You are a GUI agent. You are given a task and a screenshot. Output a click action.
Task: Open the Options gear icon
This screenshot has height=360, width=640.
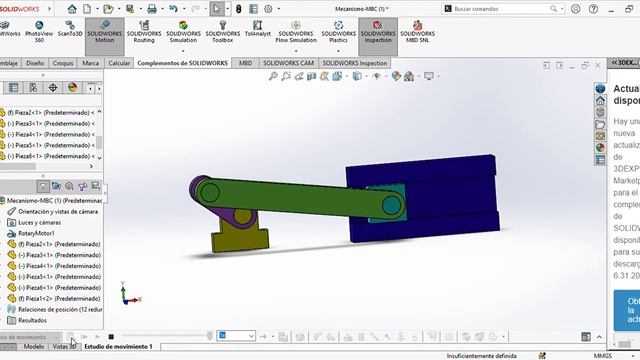tap(268, 9)
